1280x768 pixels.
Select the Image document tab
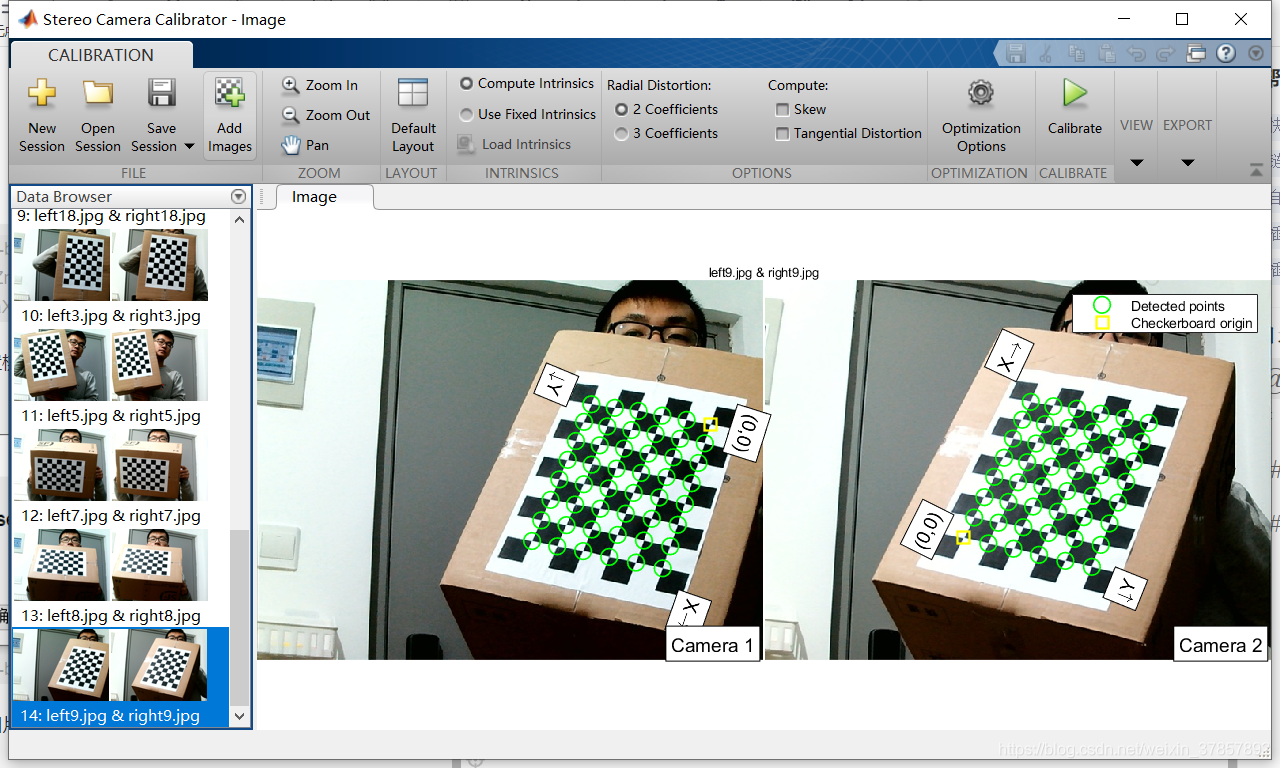coord(314,197)
